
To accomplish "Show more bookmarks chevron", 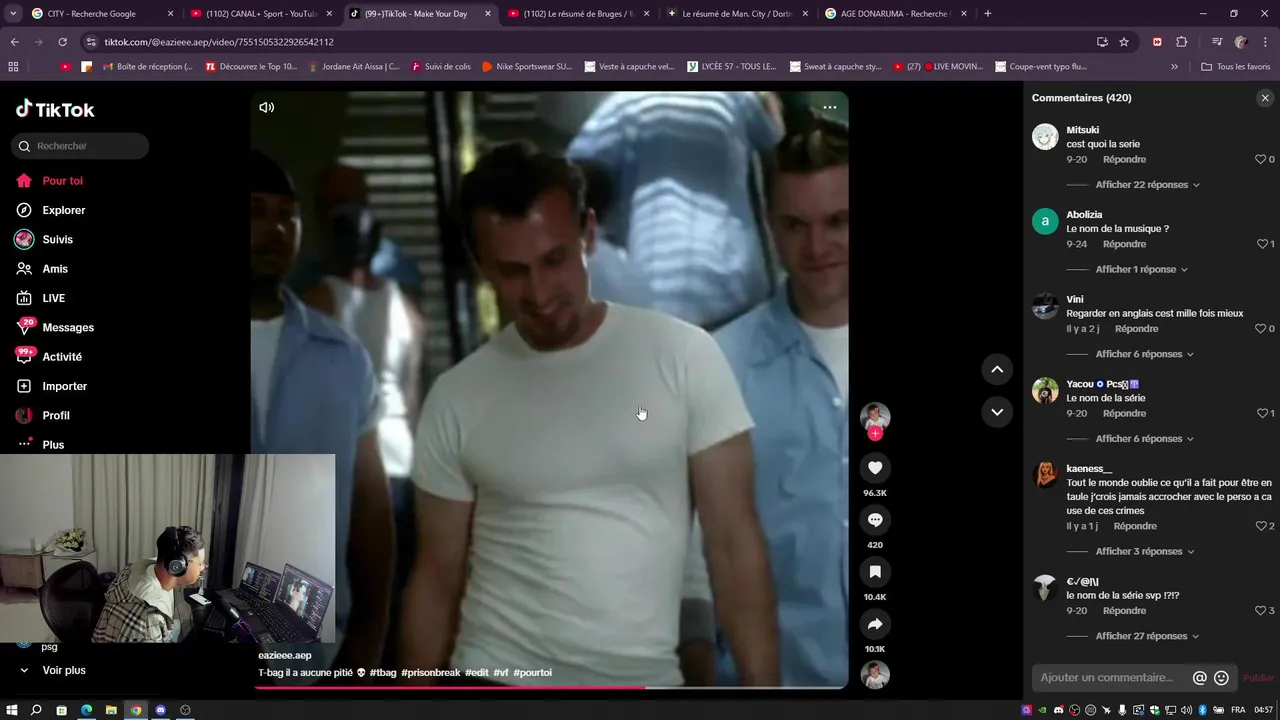I will [x=1174, y=67].
